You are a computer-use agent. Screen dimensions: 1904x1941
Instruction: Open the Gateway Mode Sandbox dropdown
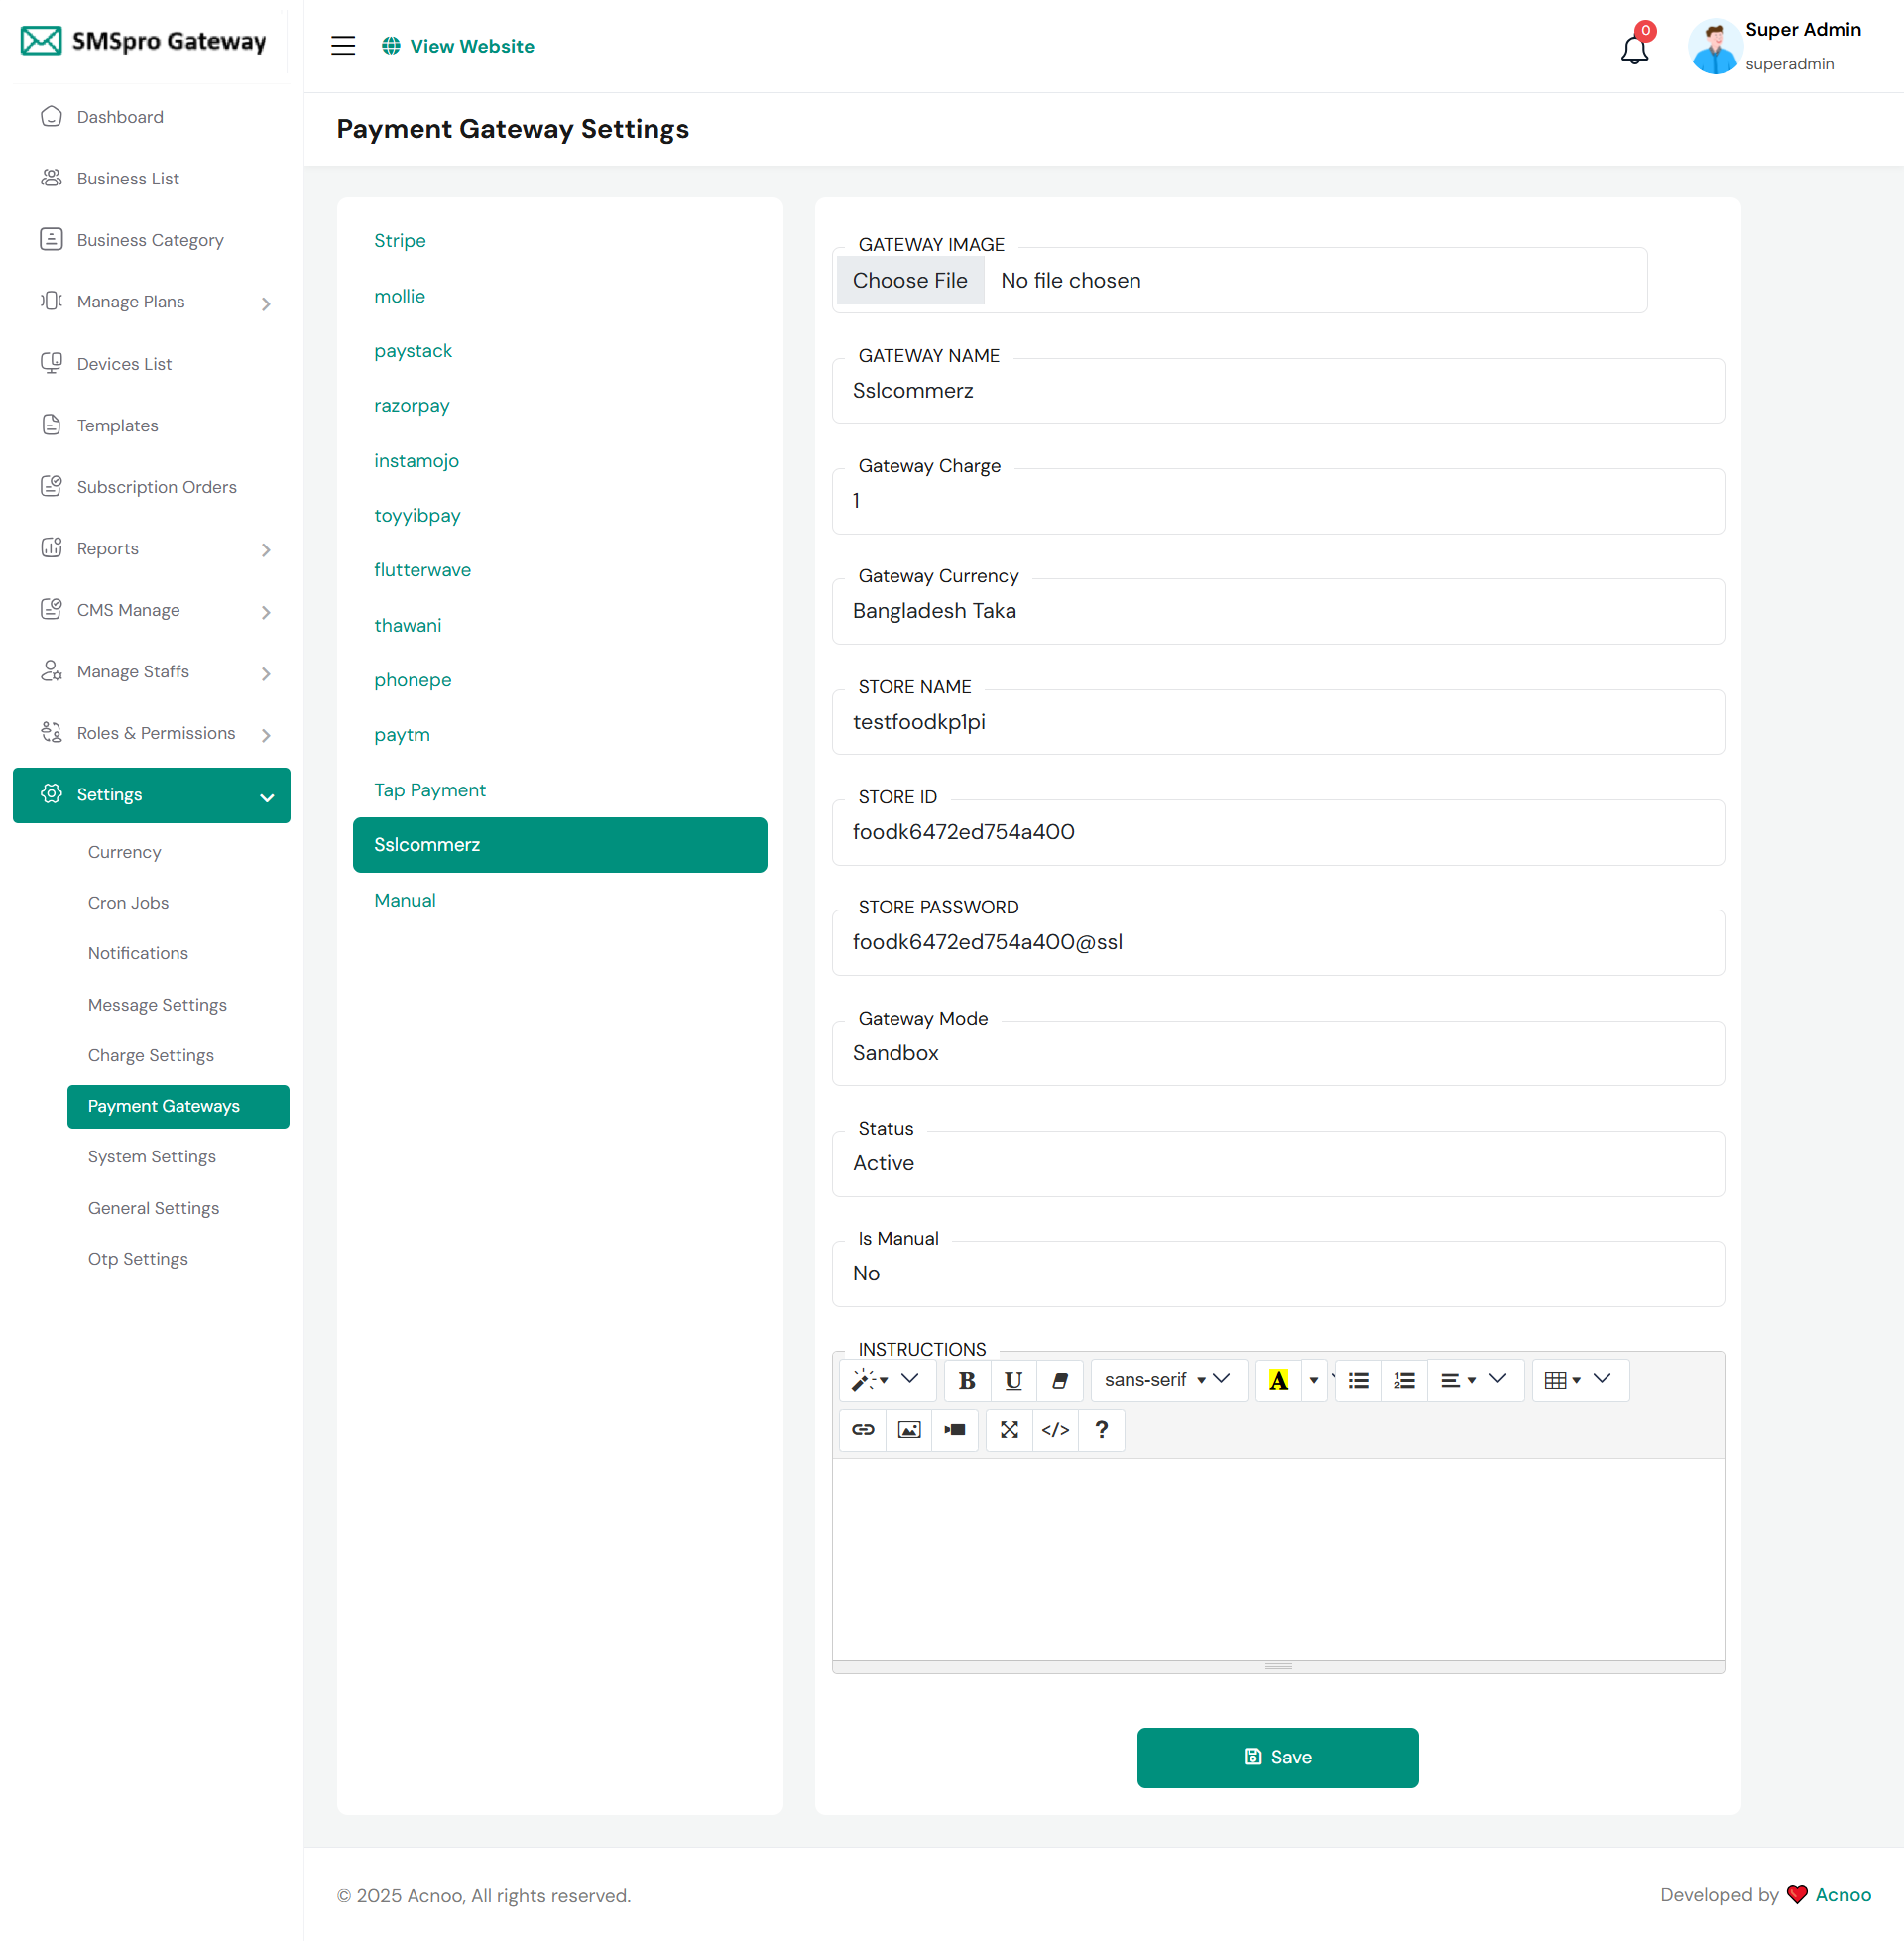(x=1277, y=1053)
